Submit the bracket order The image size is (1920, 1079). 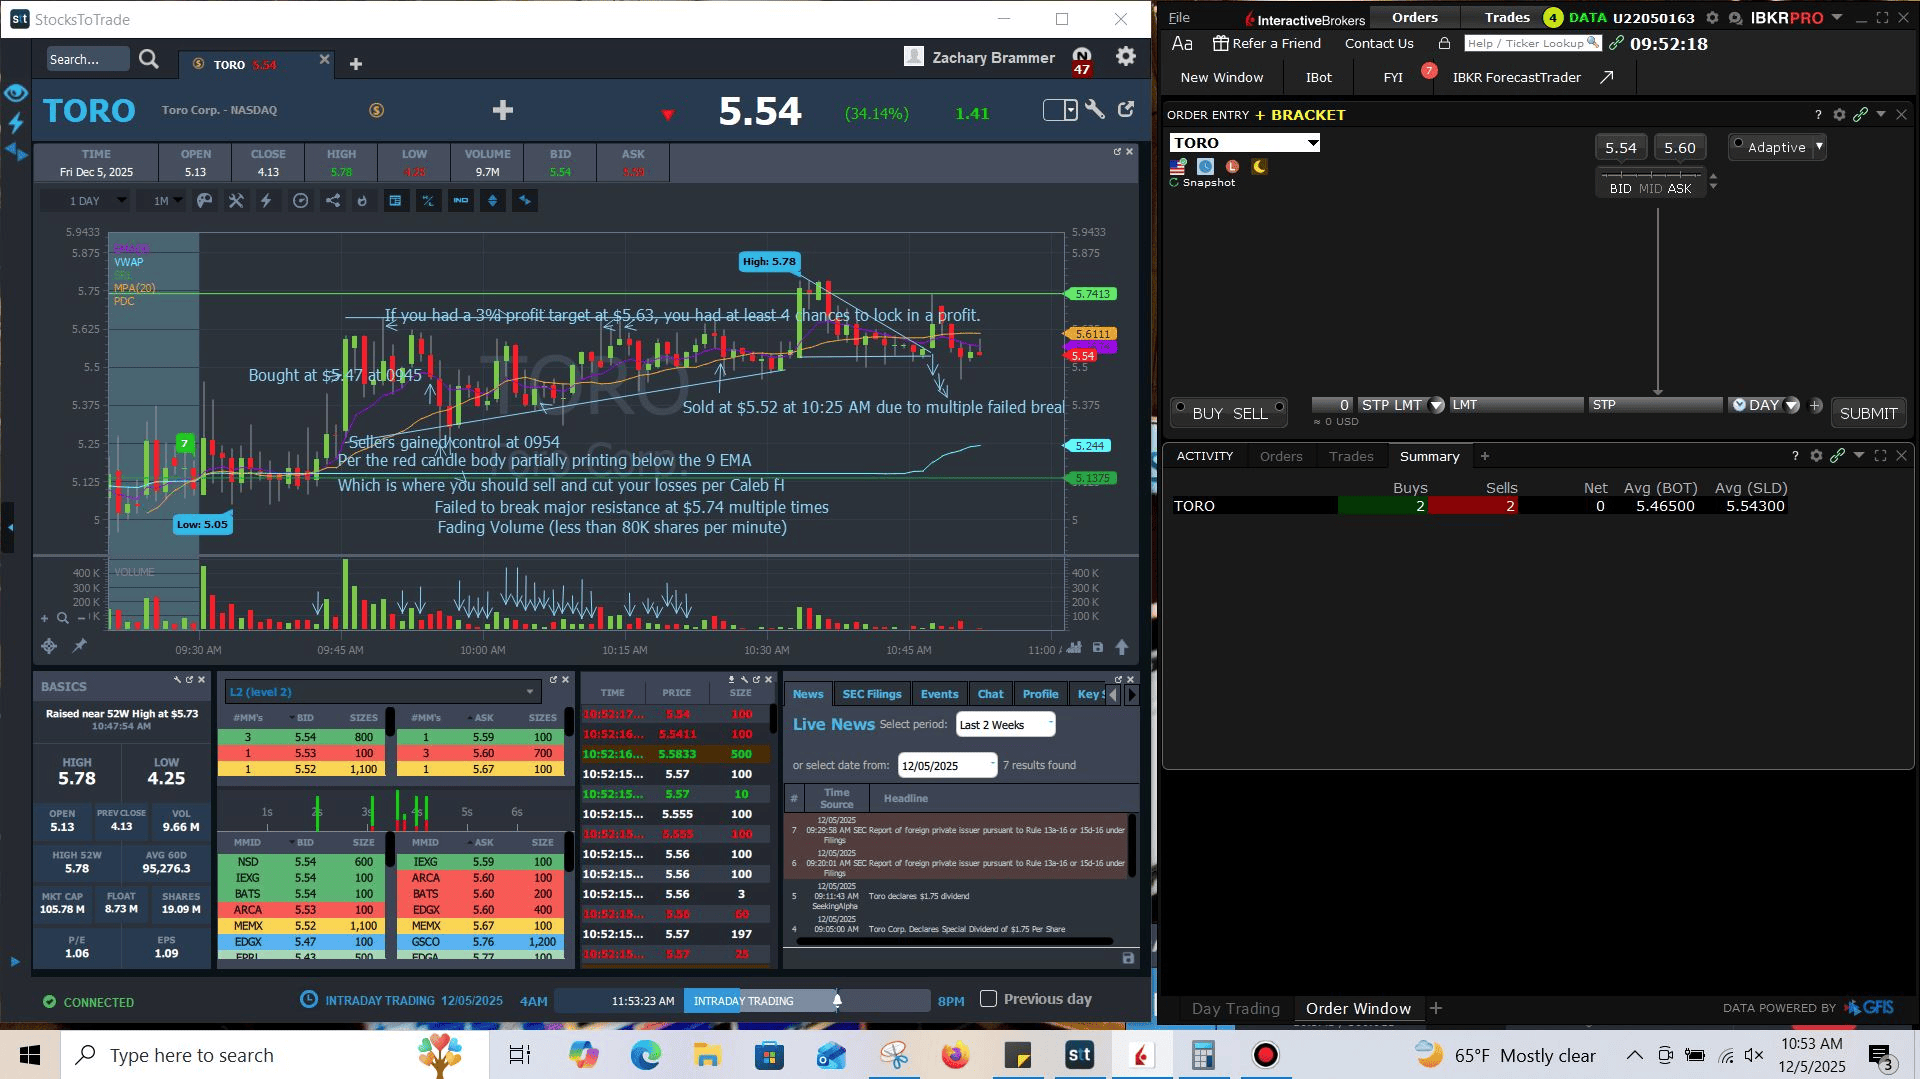click(x=1868, y=413)
